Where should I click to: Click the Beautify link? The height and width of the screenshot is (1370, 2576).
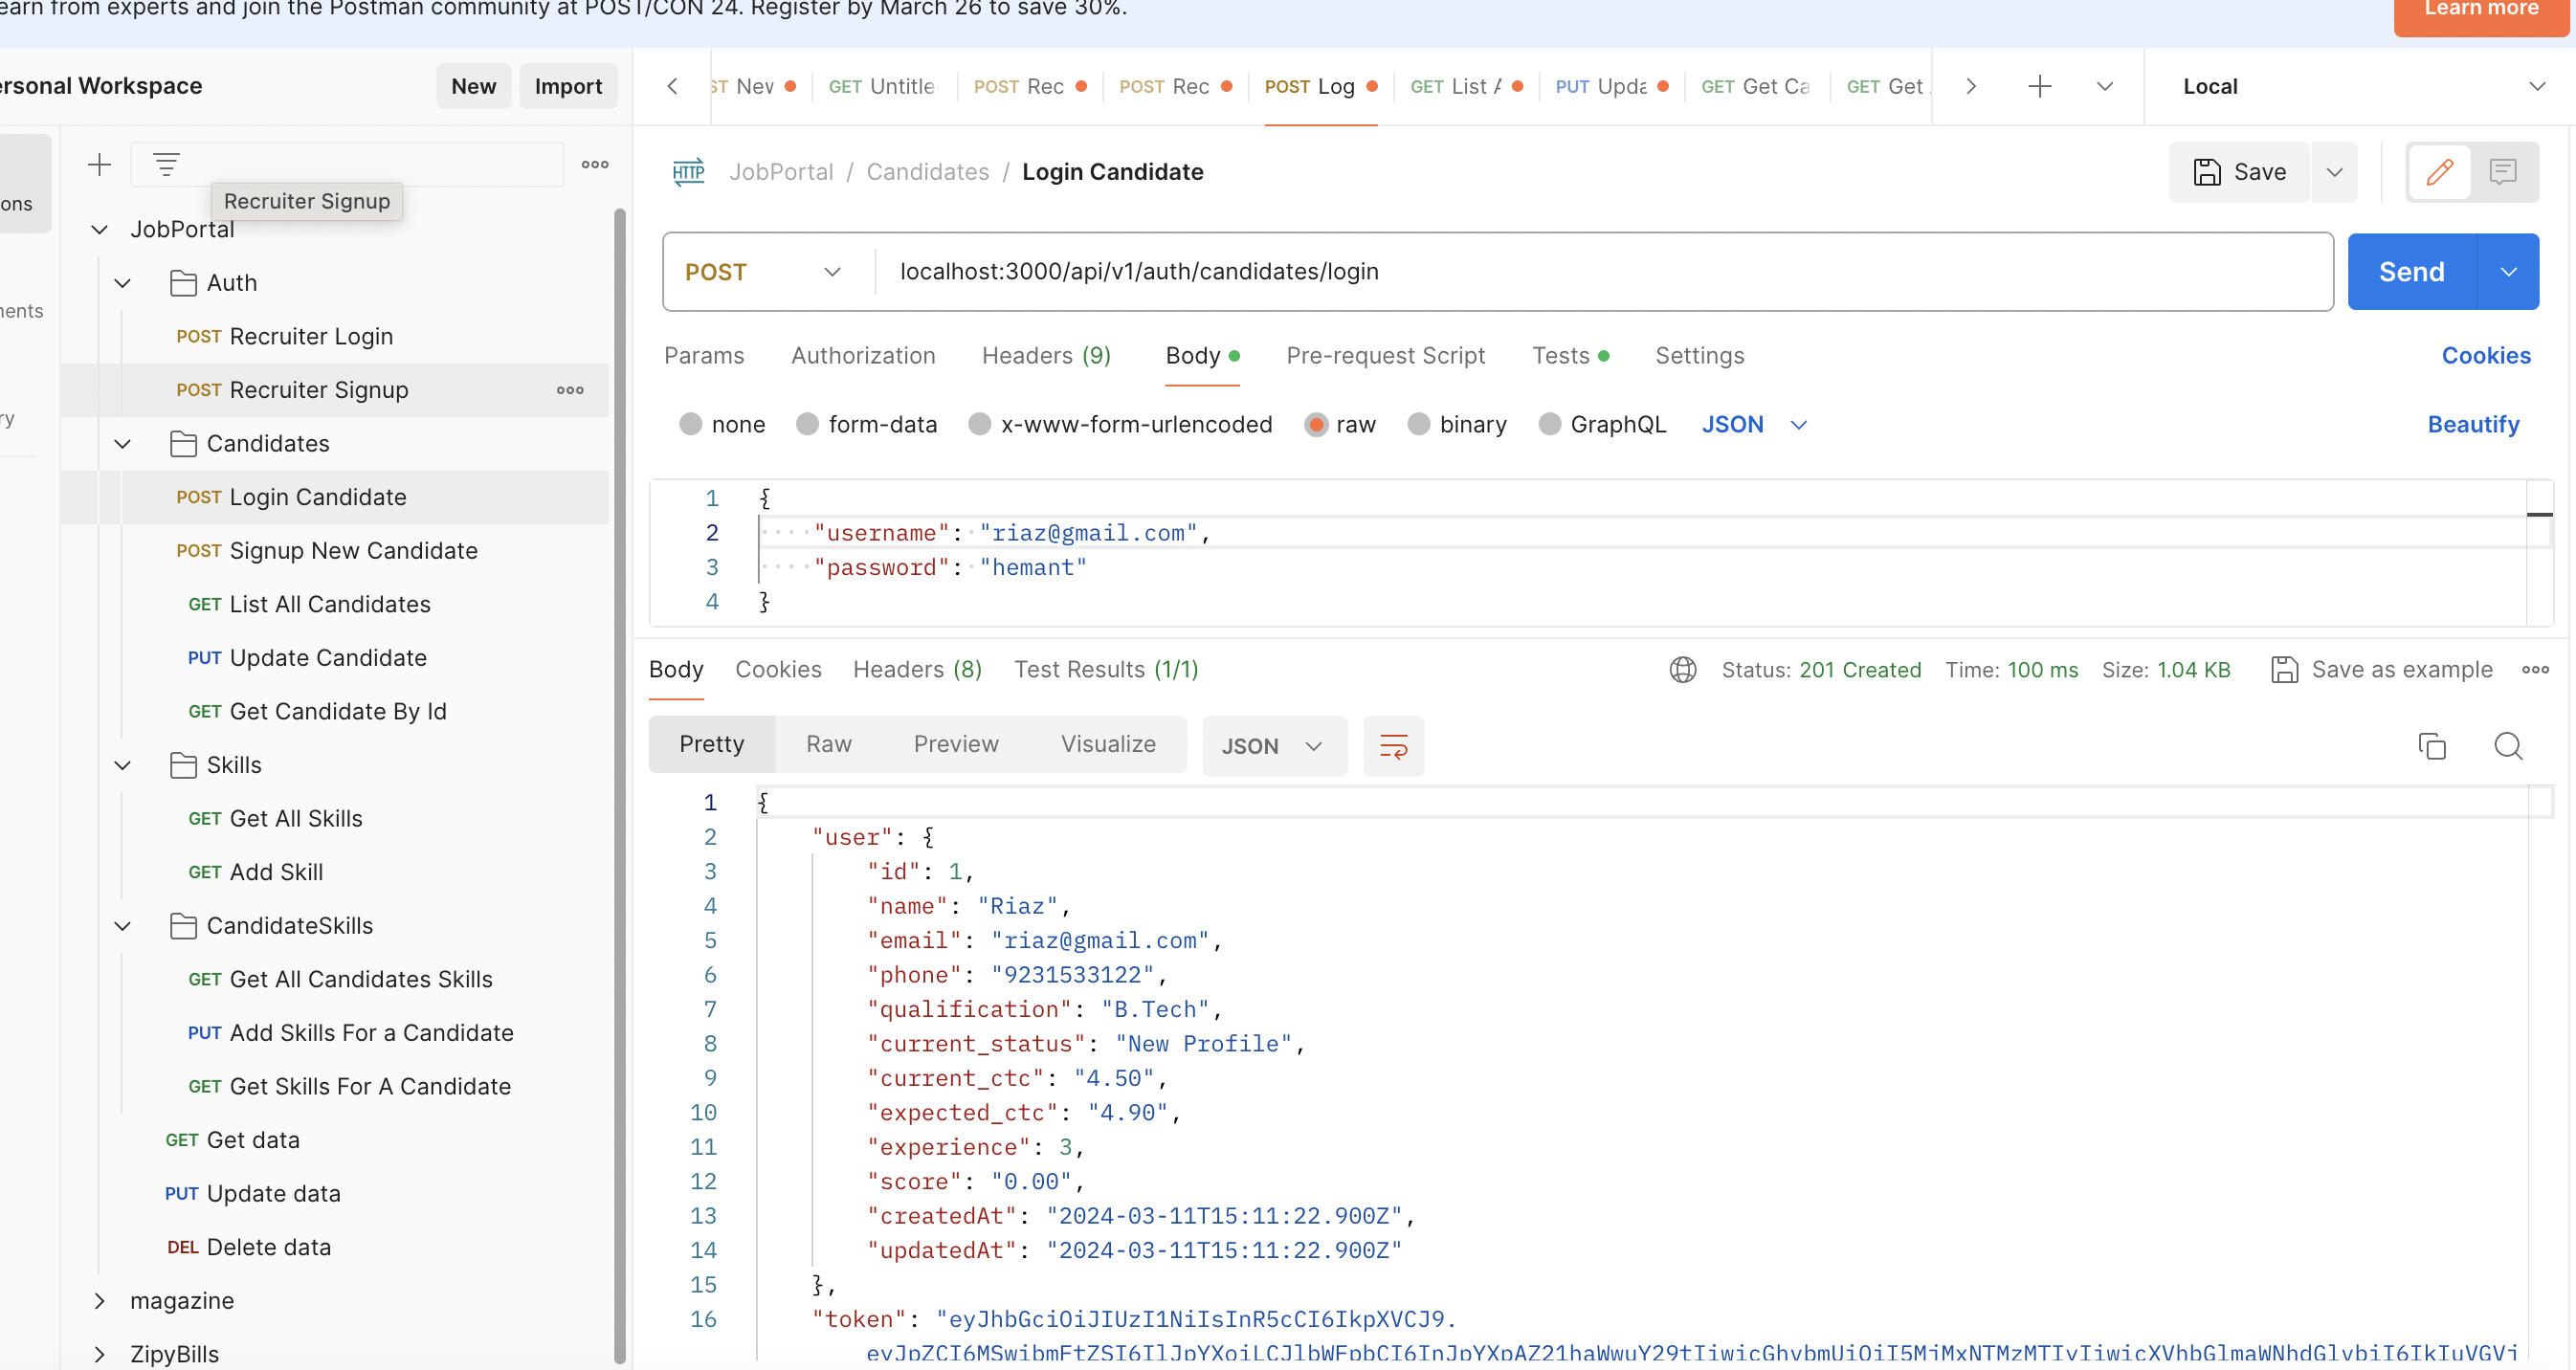click(2472, 425)
